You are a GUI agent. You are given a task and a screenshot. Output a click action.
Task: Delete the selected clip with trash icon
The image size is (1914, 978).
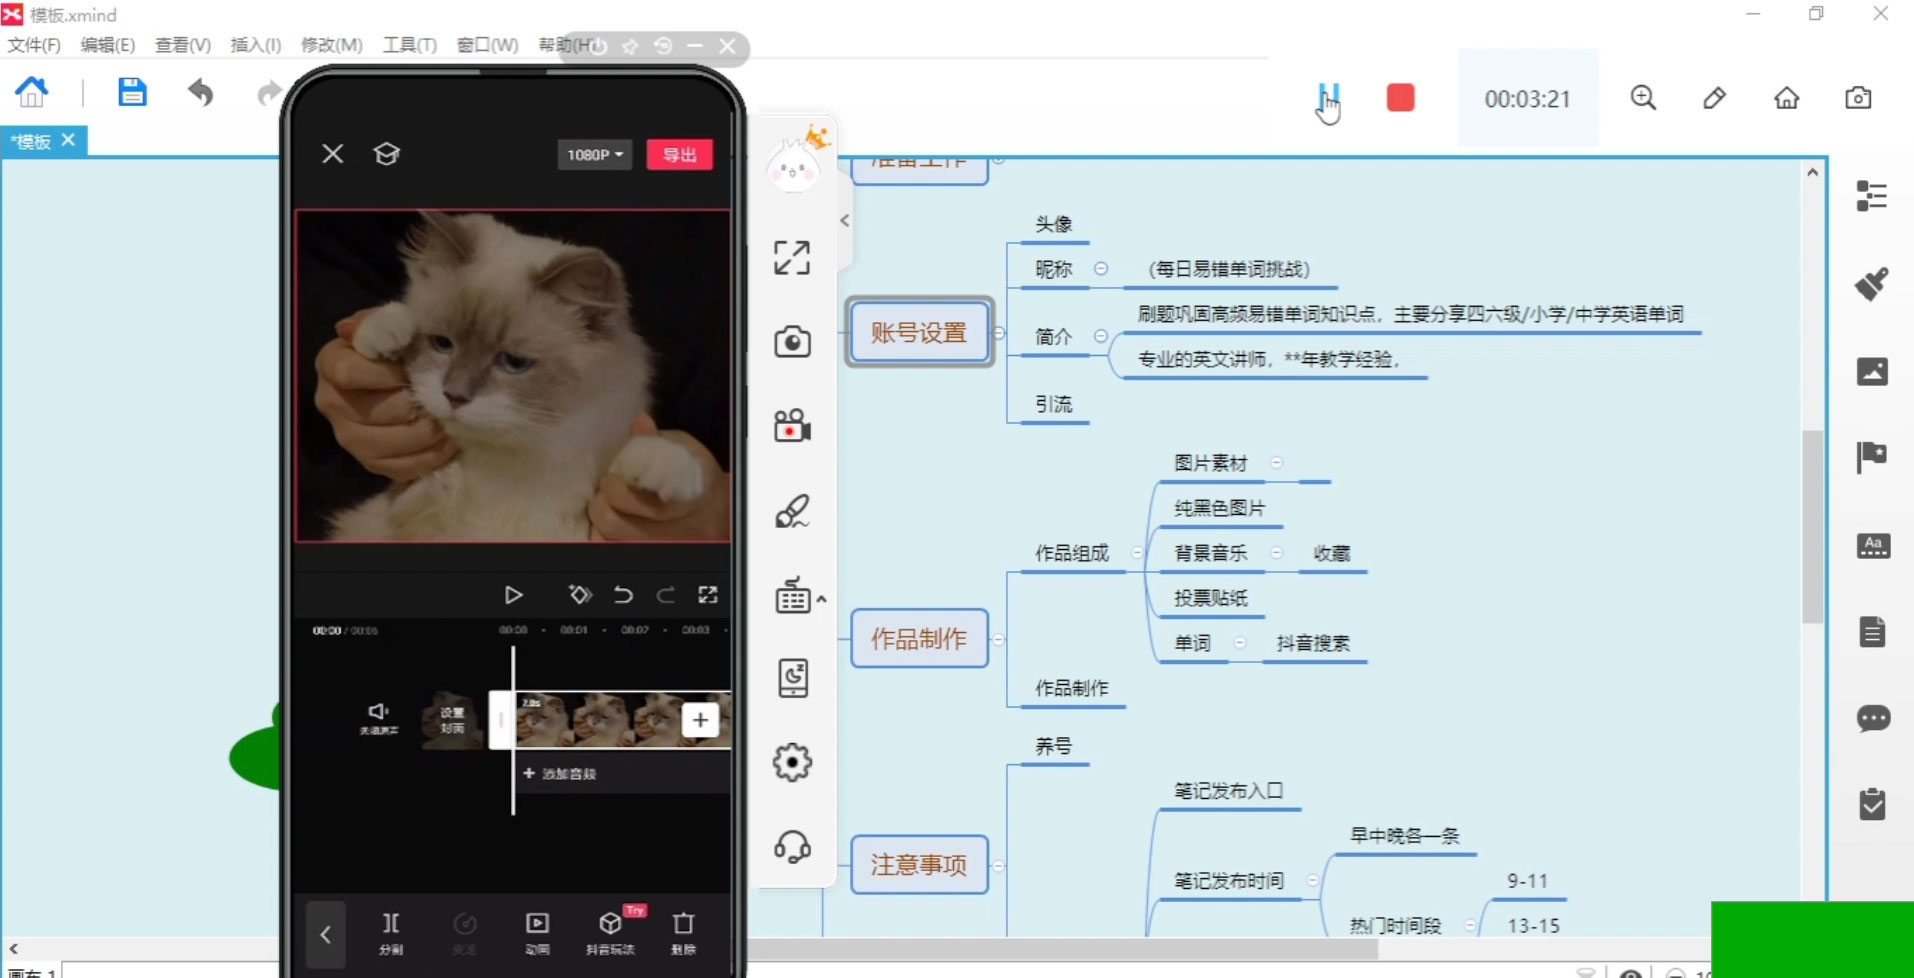point(683,934)
